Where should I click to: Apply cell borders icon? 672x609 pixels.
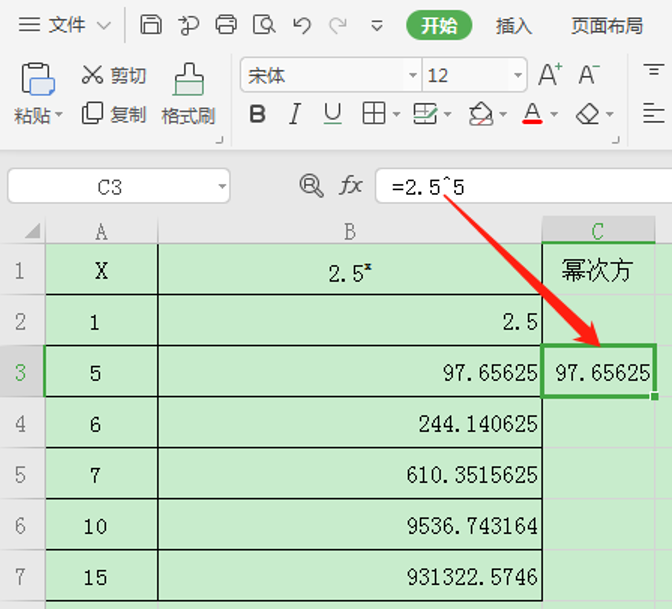tap(374, 114)
